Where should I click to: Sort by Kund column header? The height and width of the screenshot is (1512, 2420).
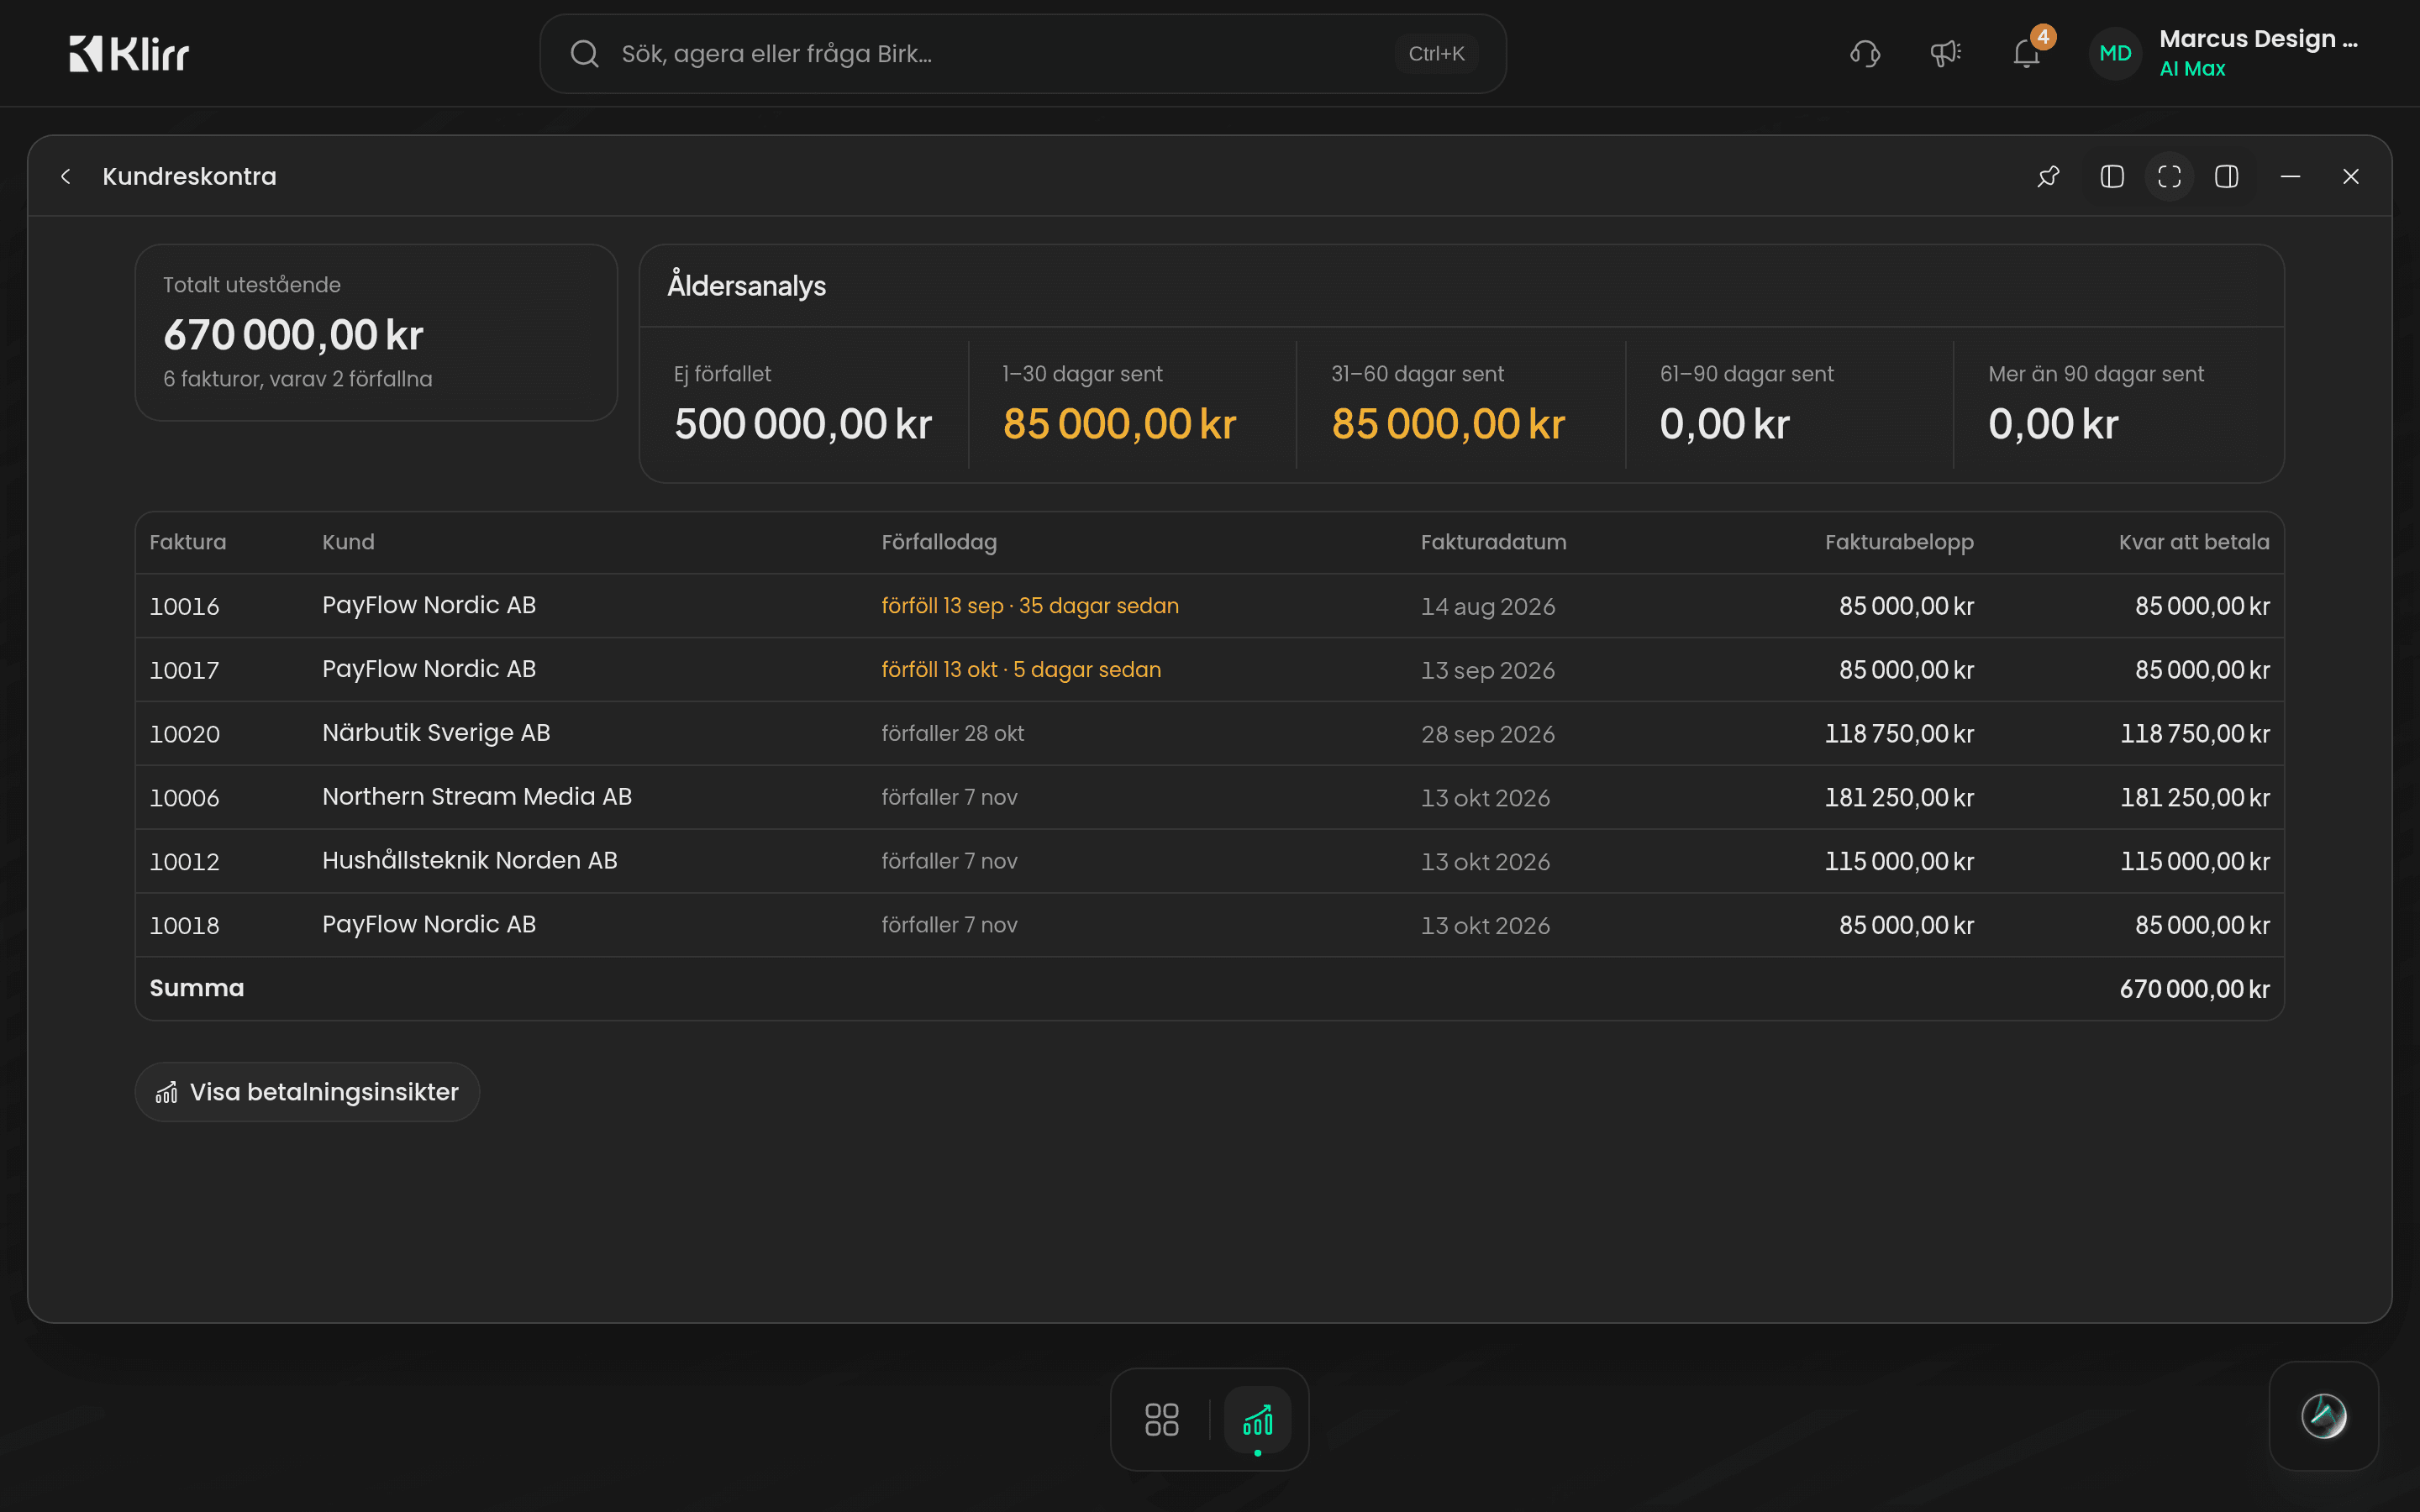[348, 542]
